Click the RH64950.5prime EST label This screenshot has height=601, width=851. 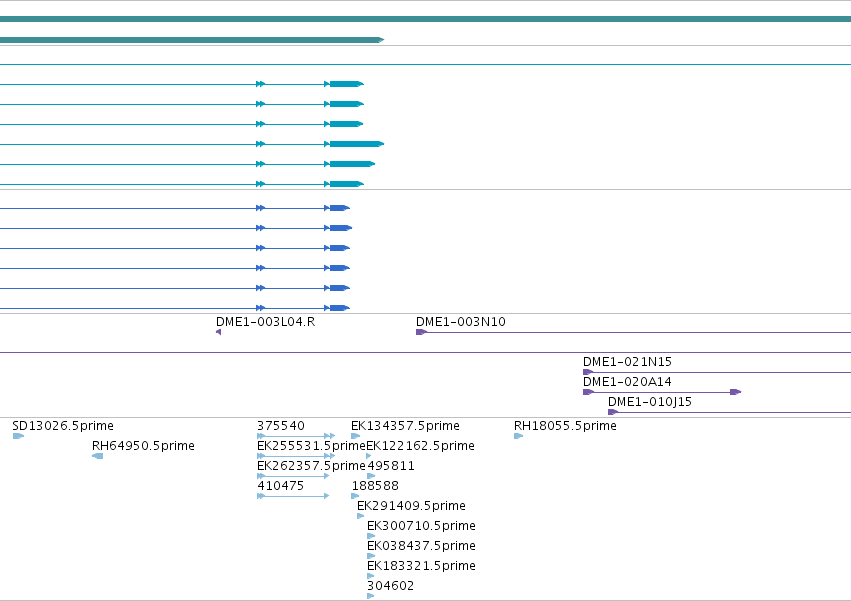coord(143,446)
